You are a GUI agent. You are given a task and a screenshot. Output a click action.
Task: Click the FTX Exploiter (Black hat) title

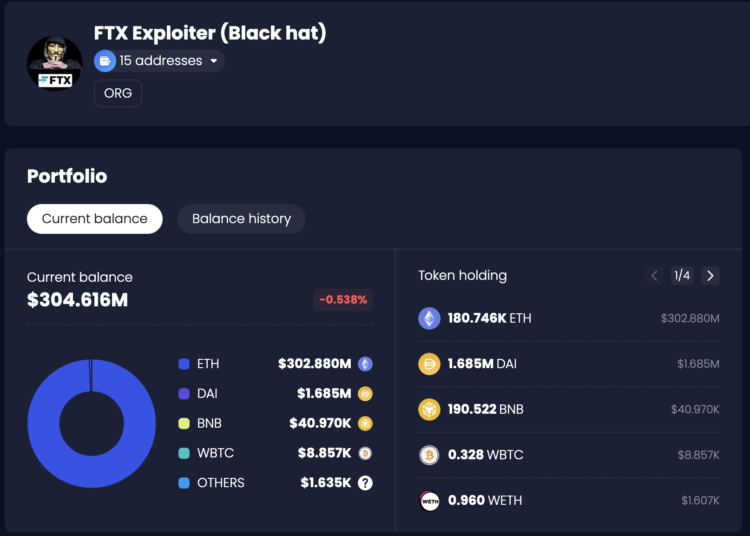(210, 33)
